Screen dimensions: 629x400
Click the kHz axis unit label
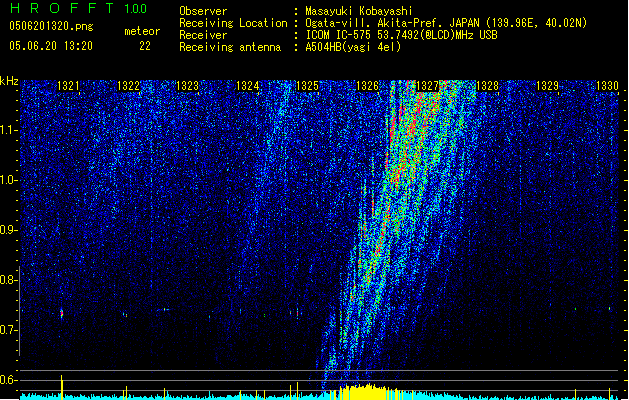(9, 81)
